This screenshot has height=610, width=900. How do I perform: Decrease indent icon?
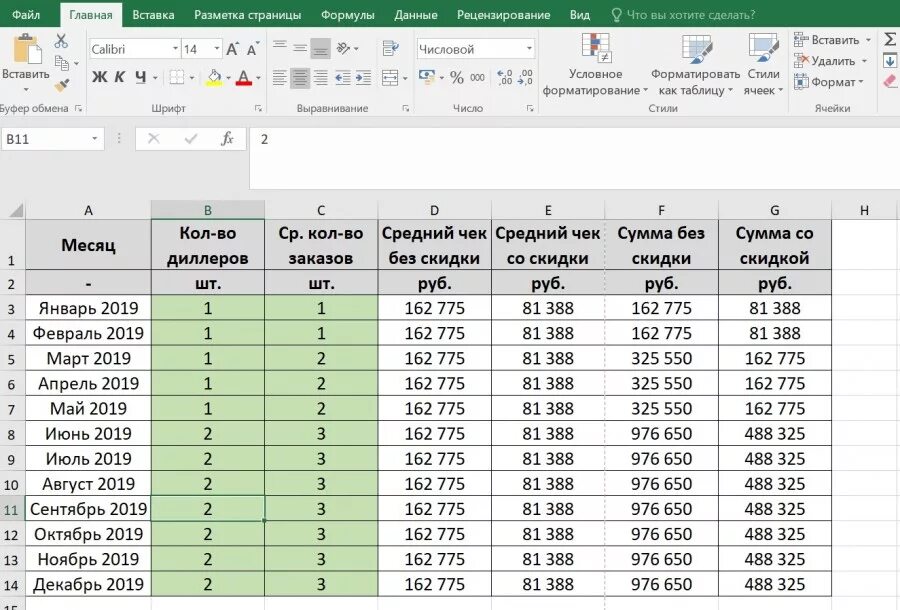pos(343,77)
